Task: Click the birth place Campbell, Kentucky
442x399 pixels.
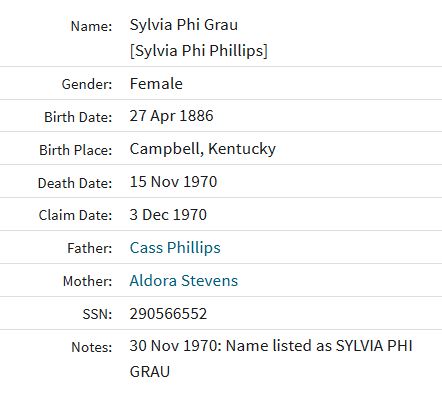Action: pos(203,149)
